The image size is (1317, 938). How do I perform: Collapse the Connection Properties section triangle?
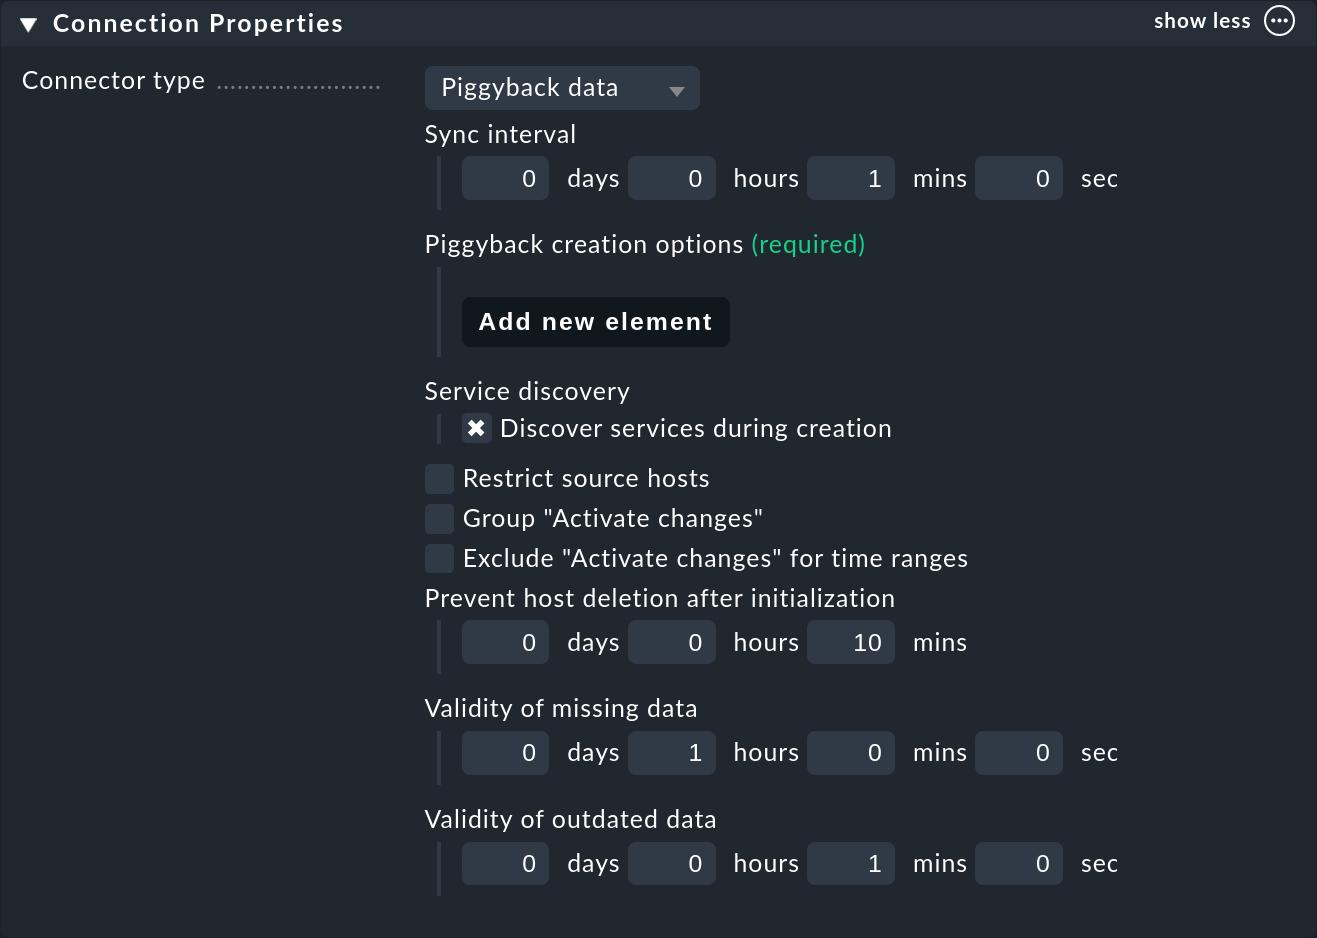point(28,24)
